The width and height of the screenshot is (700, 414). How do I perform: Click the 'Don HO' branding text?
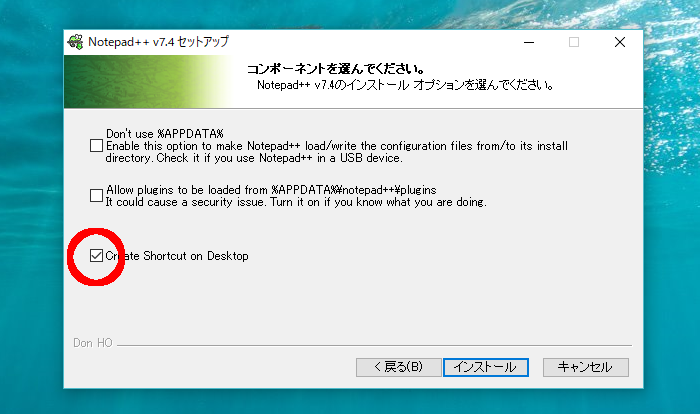(x=93, y=343)
